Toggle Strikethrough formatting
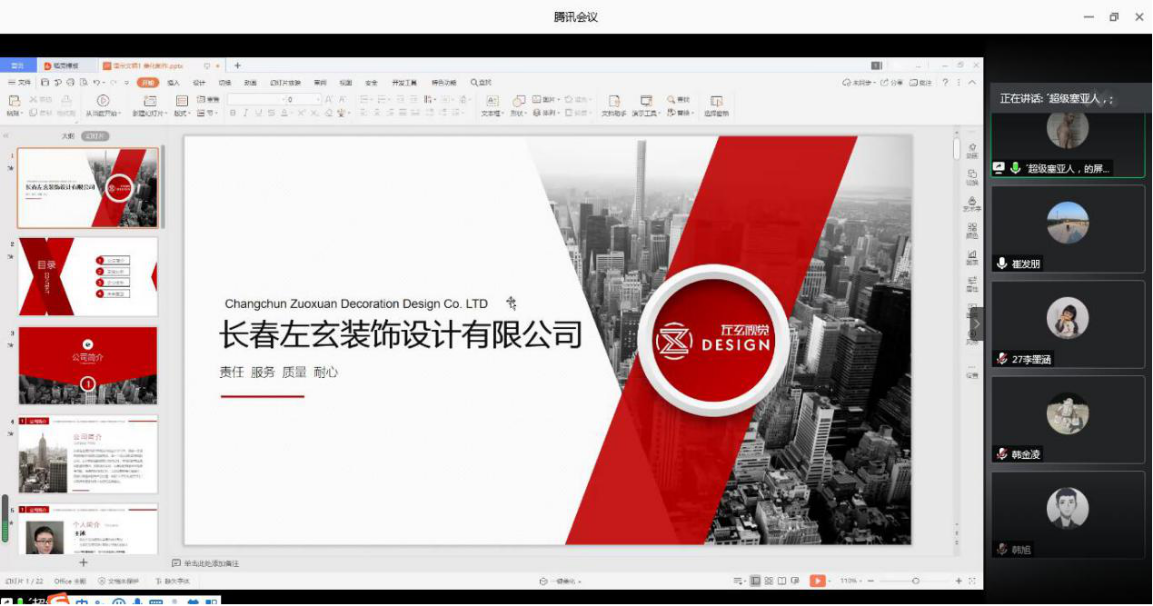Viewport: 1153px width, 606px height. [271, 113]
